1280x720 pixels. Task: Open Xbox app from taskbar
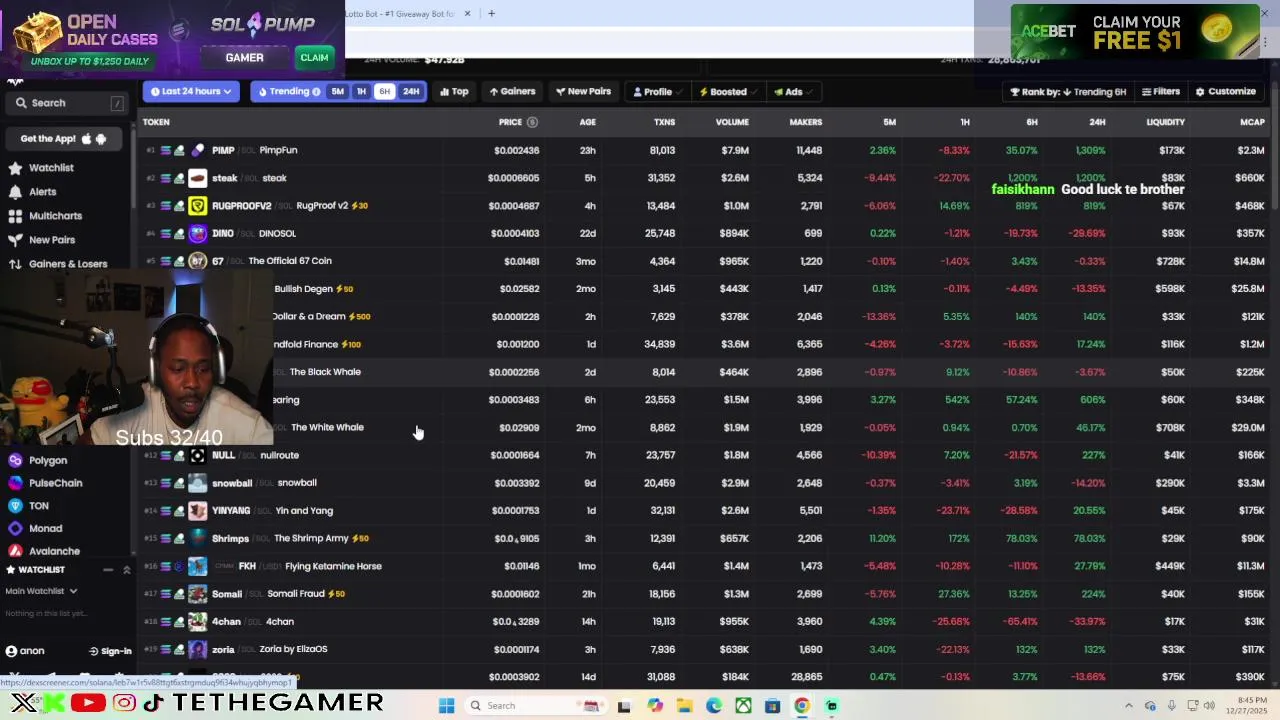[743, 706]
